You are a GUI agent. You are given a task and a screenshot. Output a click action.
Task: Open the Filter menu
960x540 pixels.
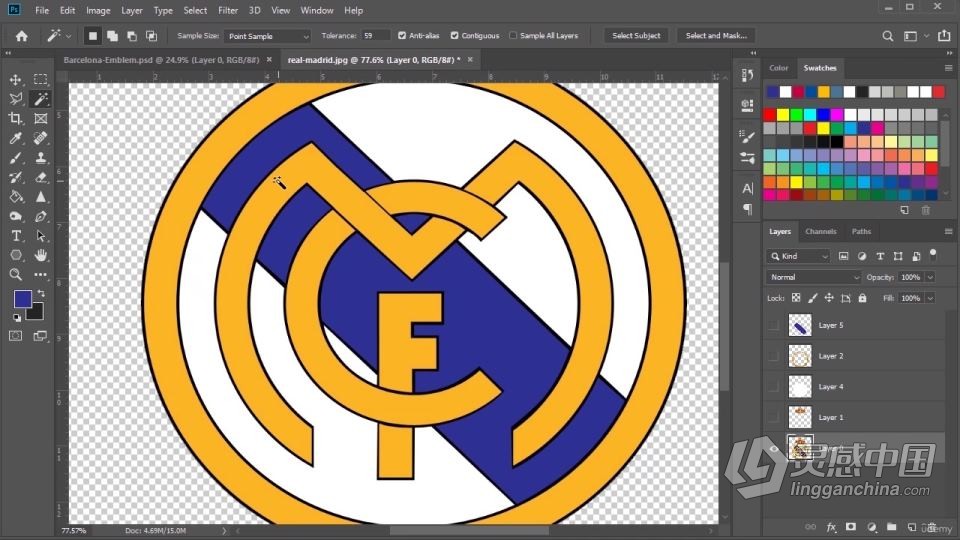228,10
